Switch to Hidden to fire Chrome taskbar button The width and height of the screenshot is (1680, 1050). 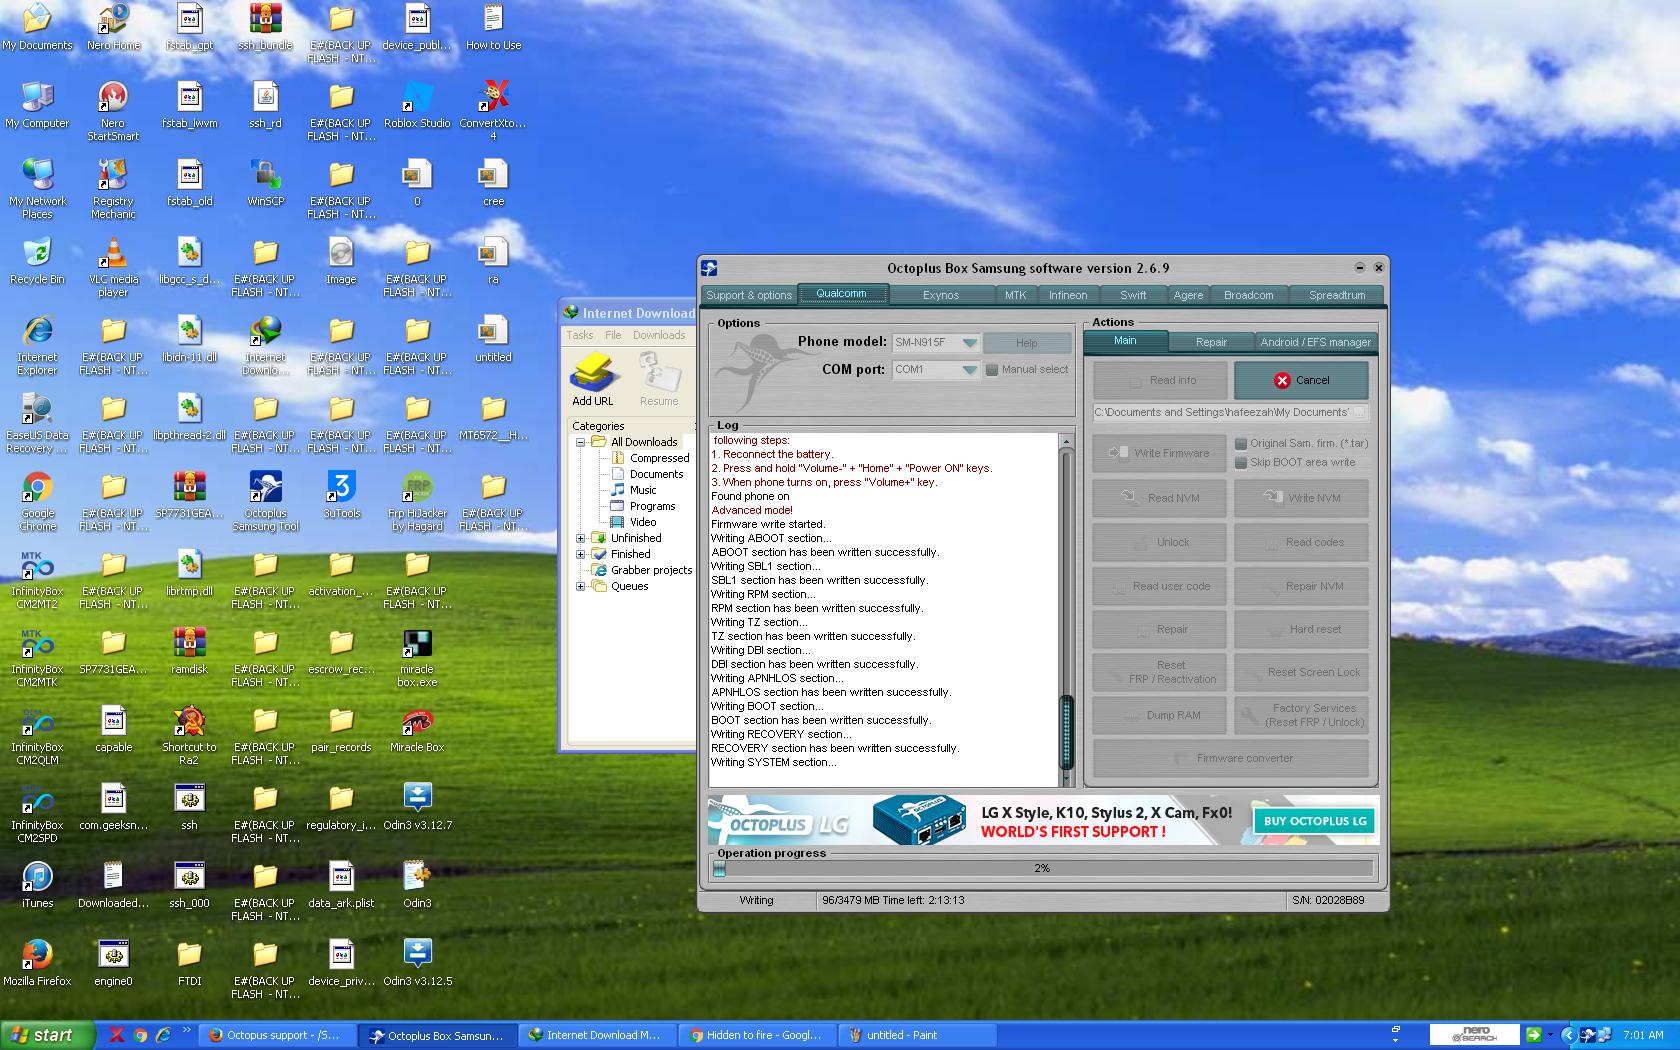756,1035
